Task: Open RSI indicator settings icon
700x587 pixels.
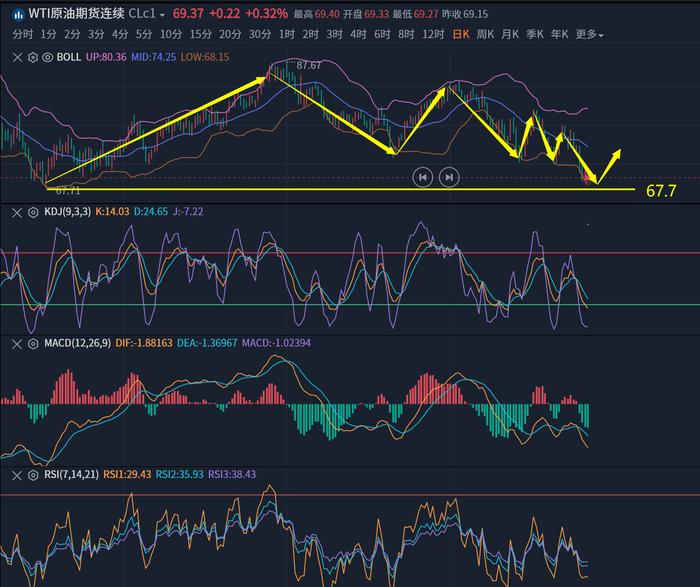Action: 33,475
